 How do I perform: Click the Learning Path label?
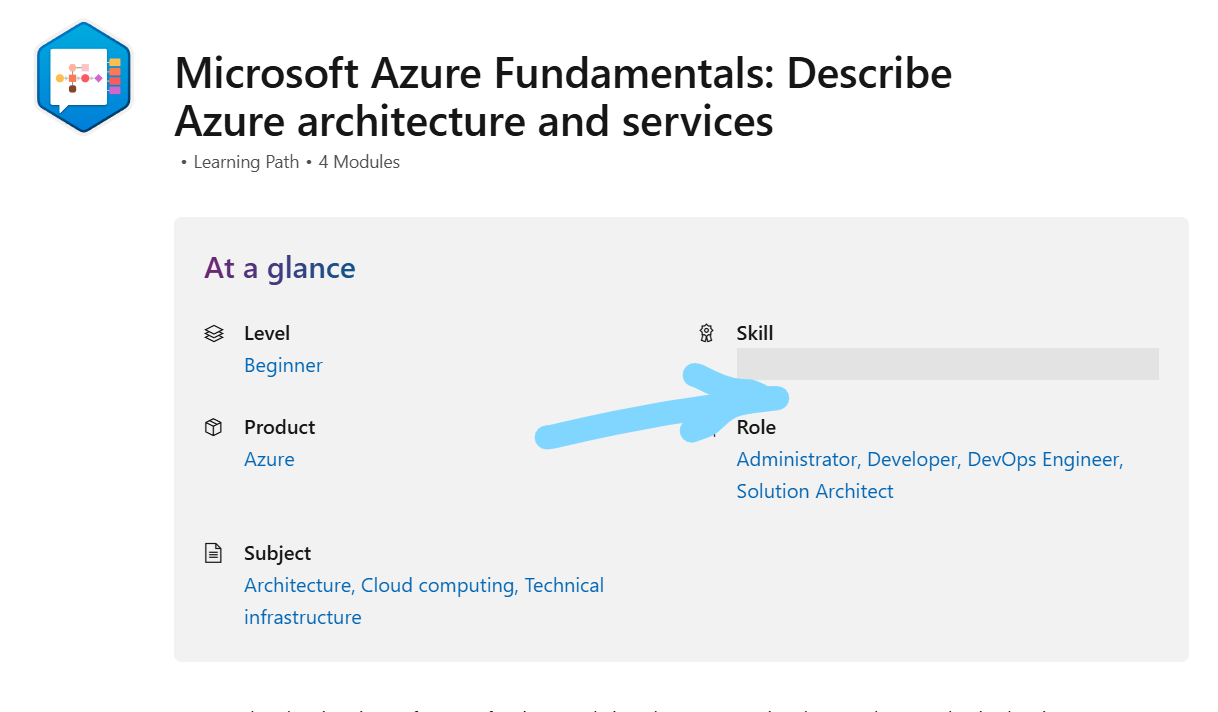coord(246,162)
